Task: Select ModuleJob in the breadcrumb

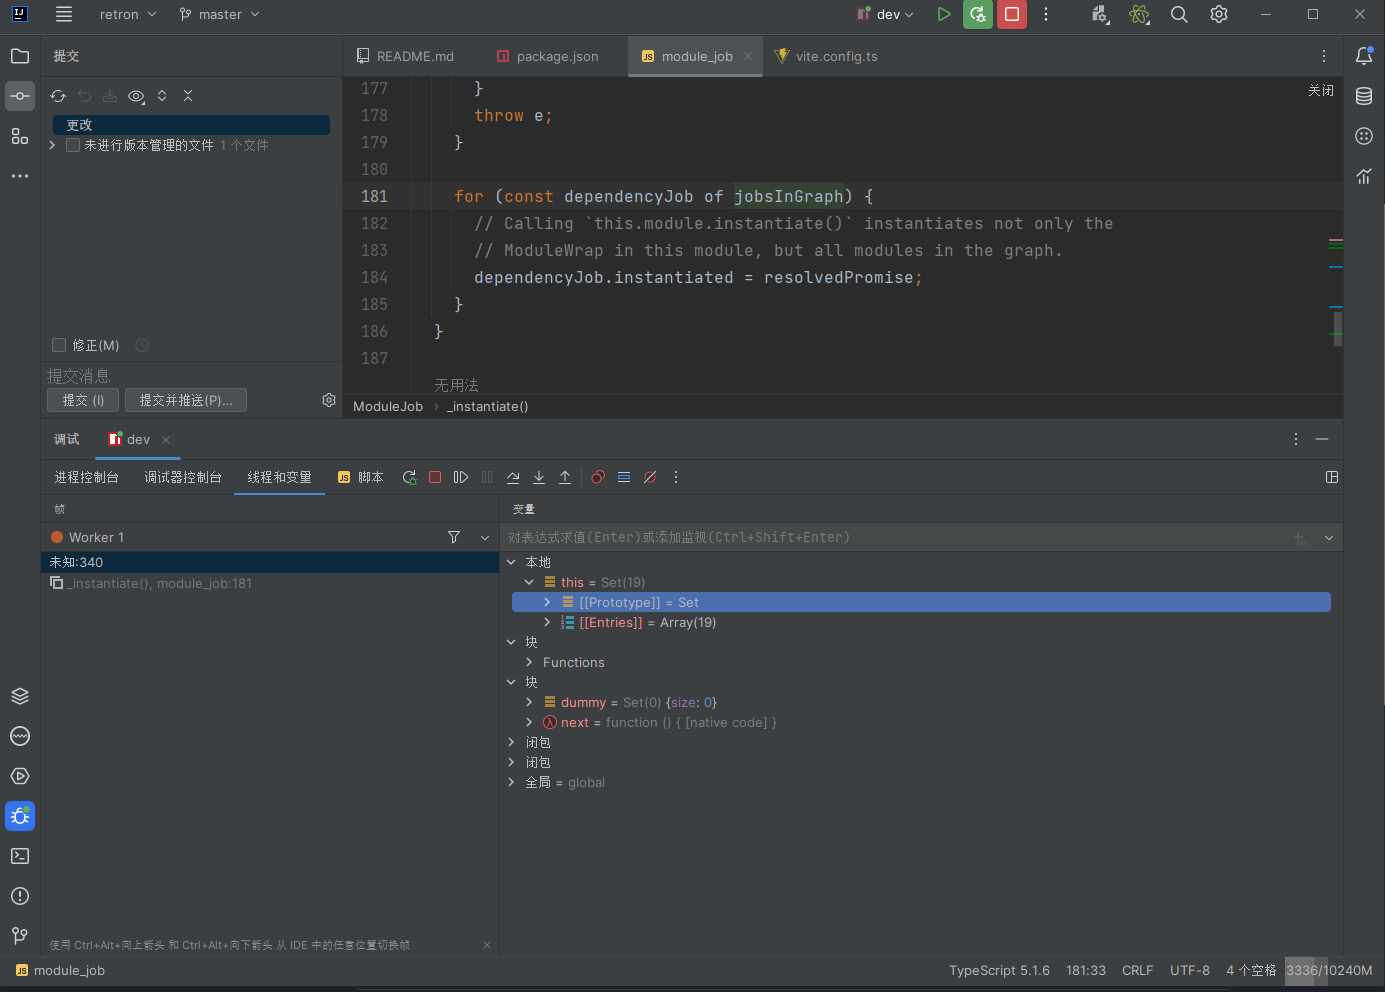Action: 388,406
